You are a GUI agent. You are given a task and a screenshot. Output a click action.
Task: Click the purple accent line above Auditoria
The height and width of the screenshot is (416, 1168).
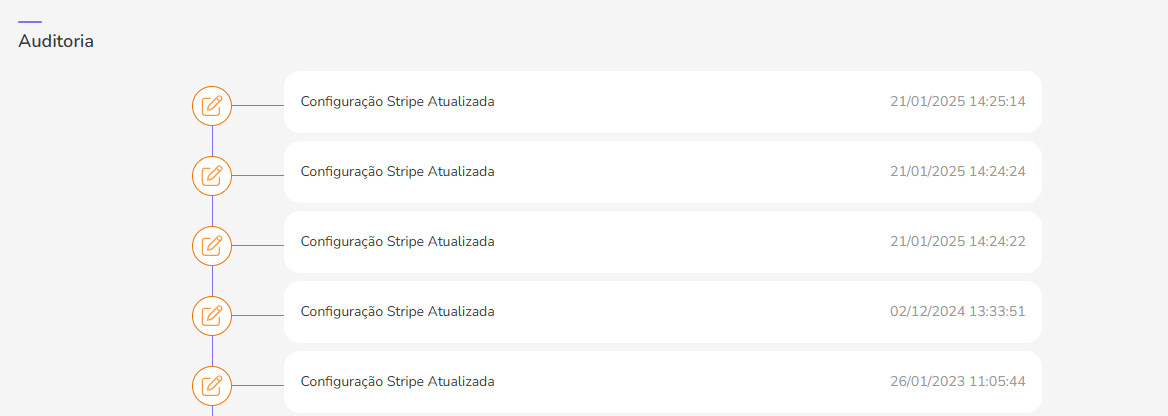[30, 21]
